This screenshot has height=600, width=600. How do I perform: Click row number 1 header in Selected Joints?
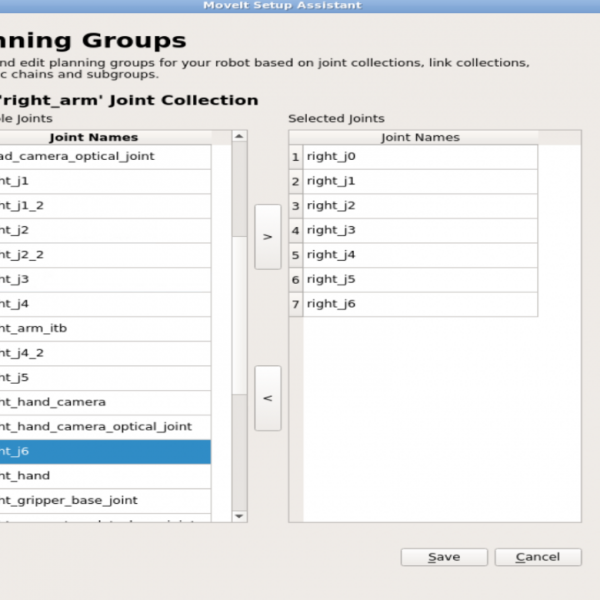coord(296,157)
